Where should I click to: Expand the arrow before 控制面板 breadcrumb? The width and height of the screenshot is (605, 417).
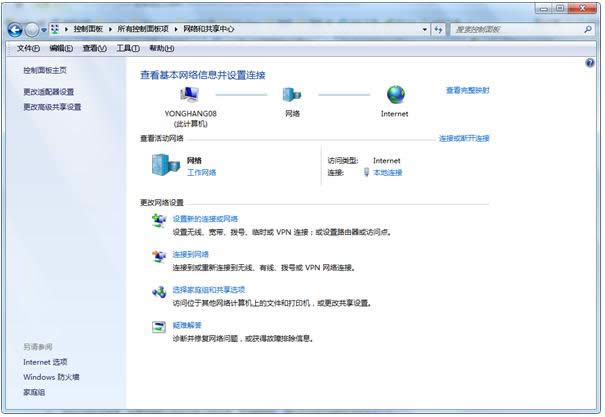click(66, 29)
